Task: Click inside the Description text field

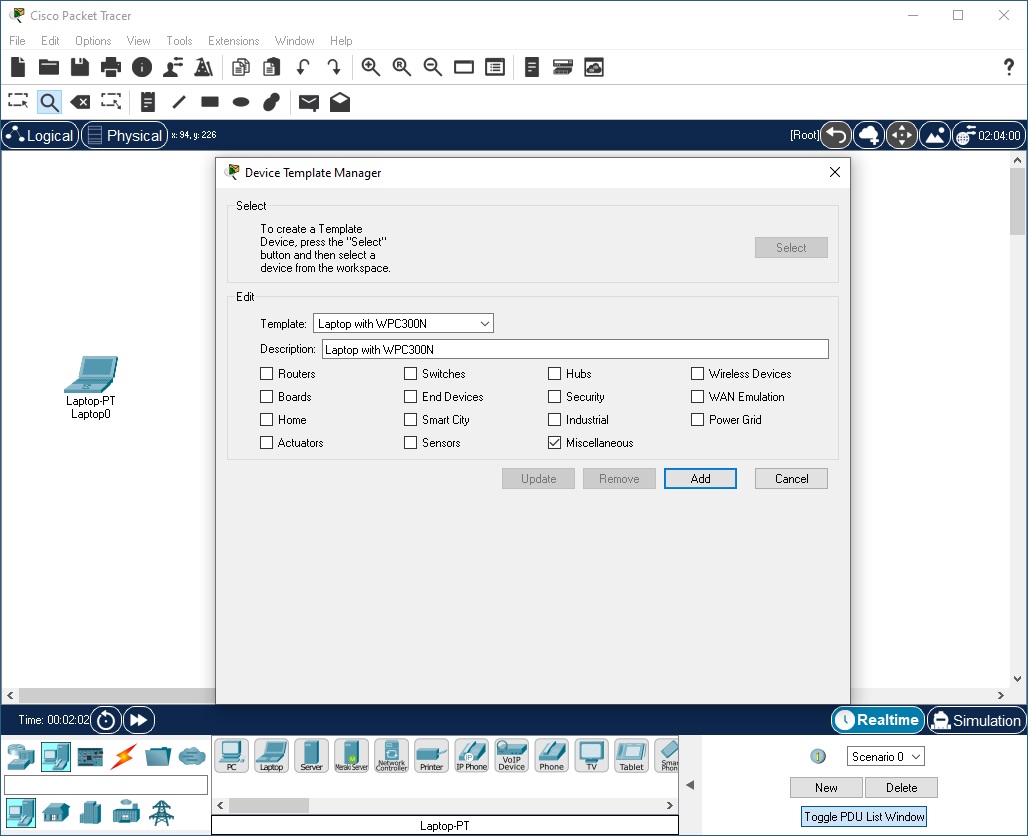Action: point(575,348)
